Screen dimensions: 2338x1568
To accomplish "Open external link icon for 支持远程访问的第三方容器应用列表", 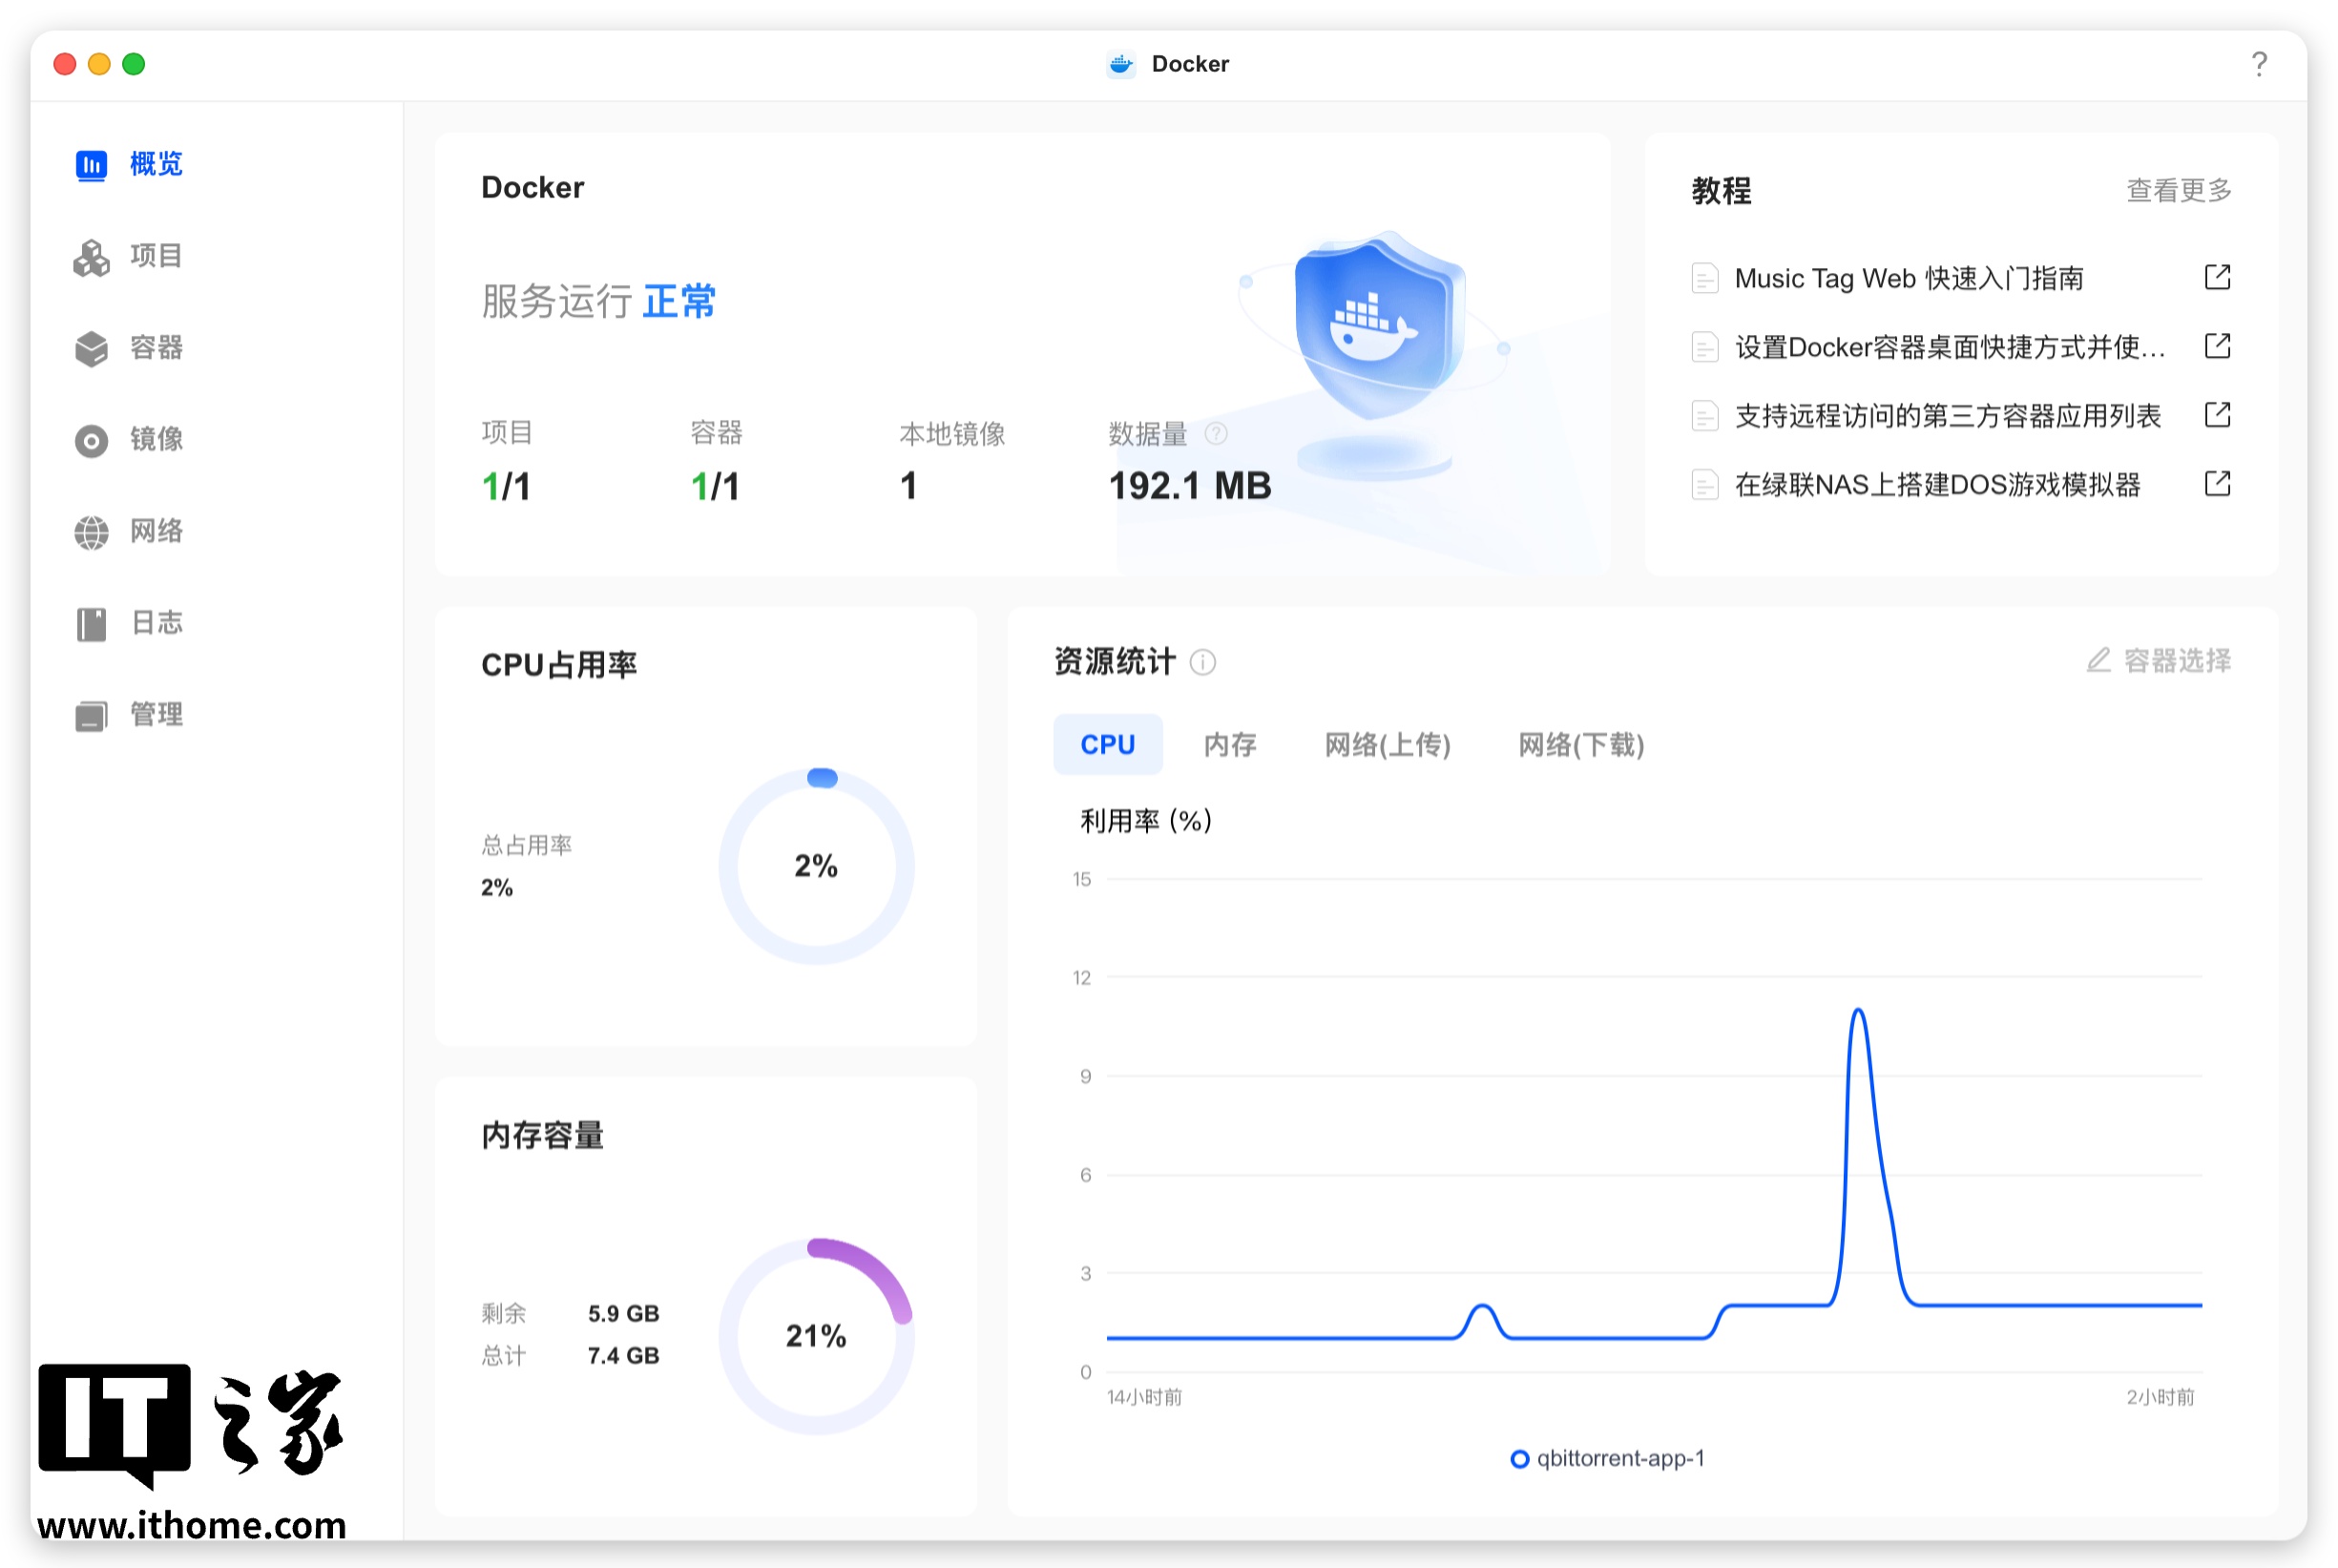I will pos(2217,415).
